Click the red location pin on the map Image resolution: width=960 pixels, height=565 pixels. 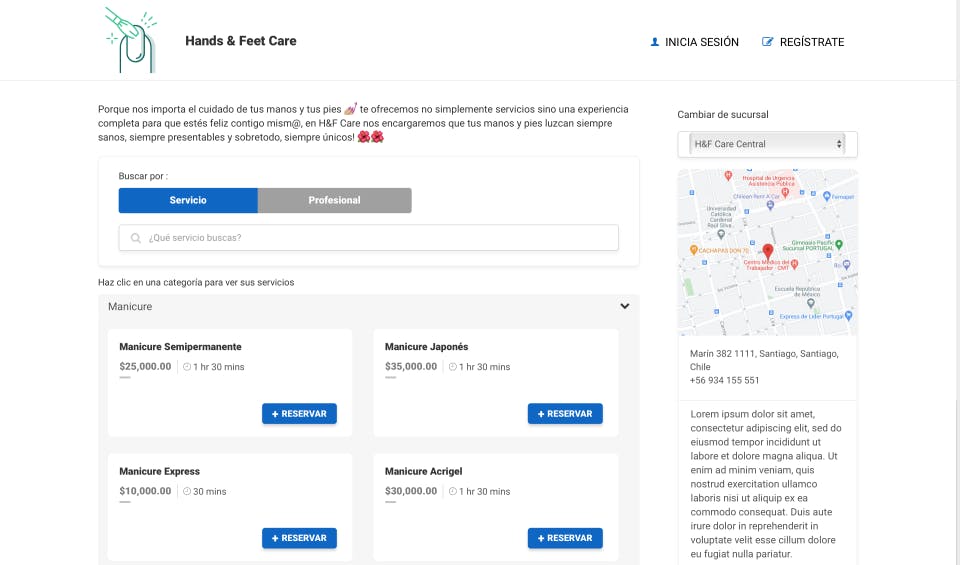coord(768,251)
